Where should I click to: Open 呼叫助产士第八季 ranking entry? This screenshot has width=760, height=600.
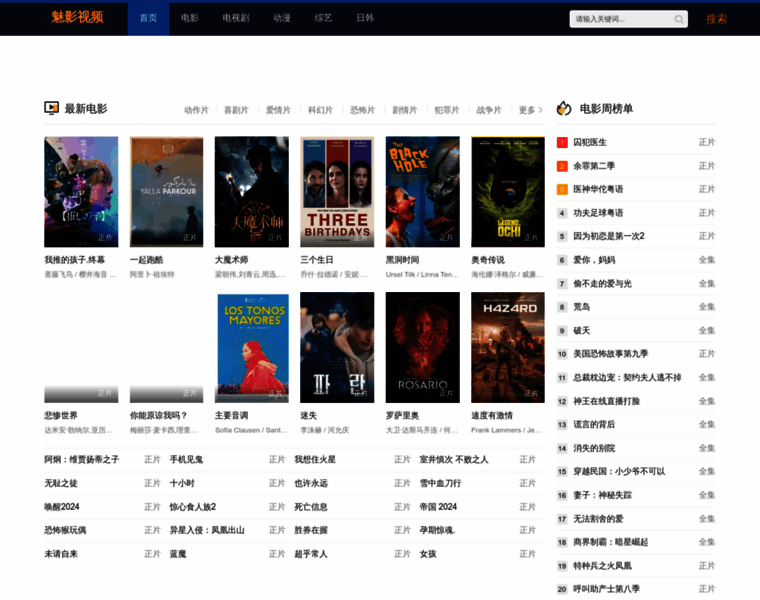[607, 589]
